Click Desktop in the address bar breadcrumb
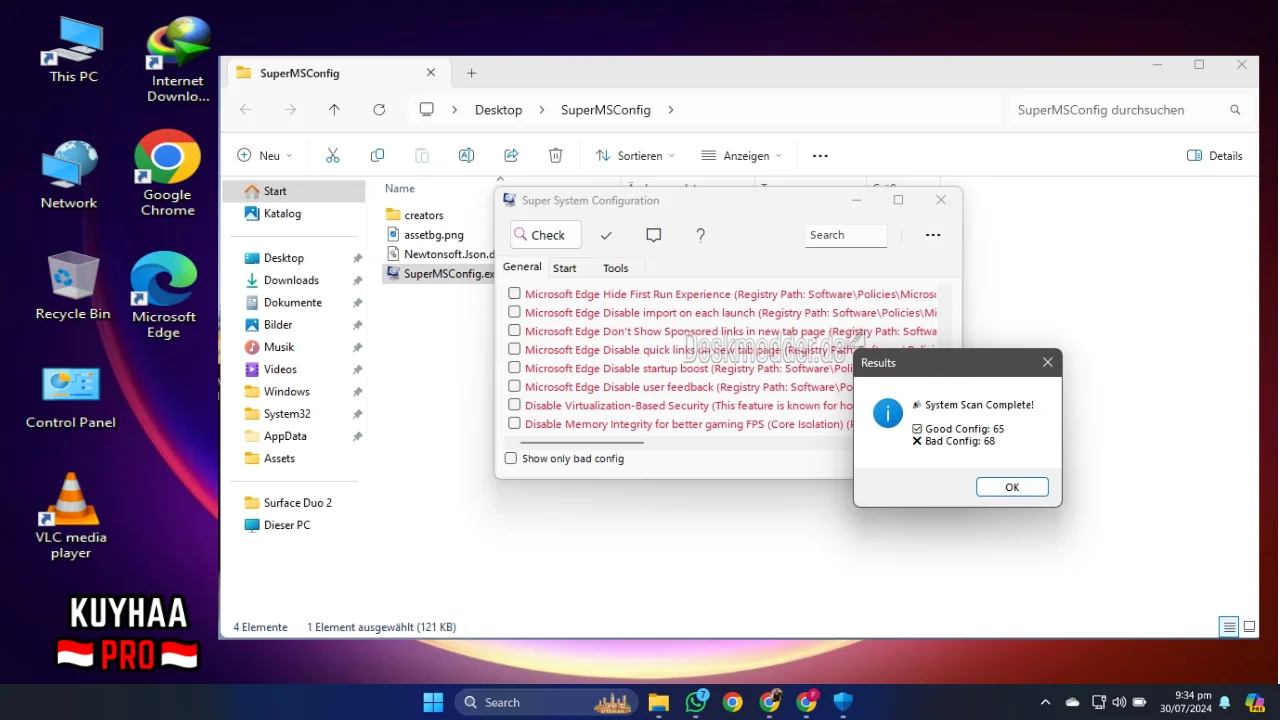The height and width of the screenshot is (720, 1280). [498, 110]
